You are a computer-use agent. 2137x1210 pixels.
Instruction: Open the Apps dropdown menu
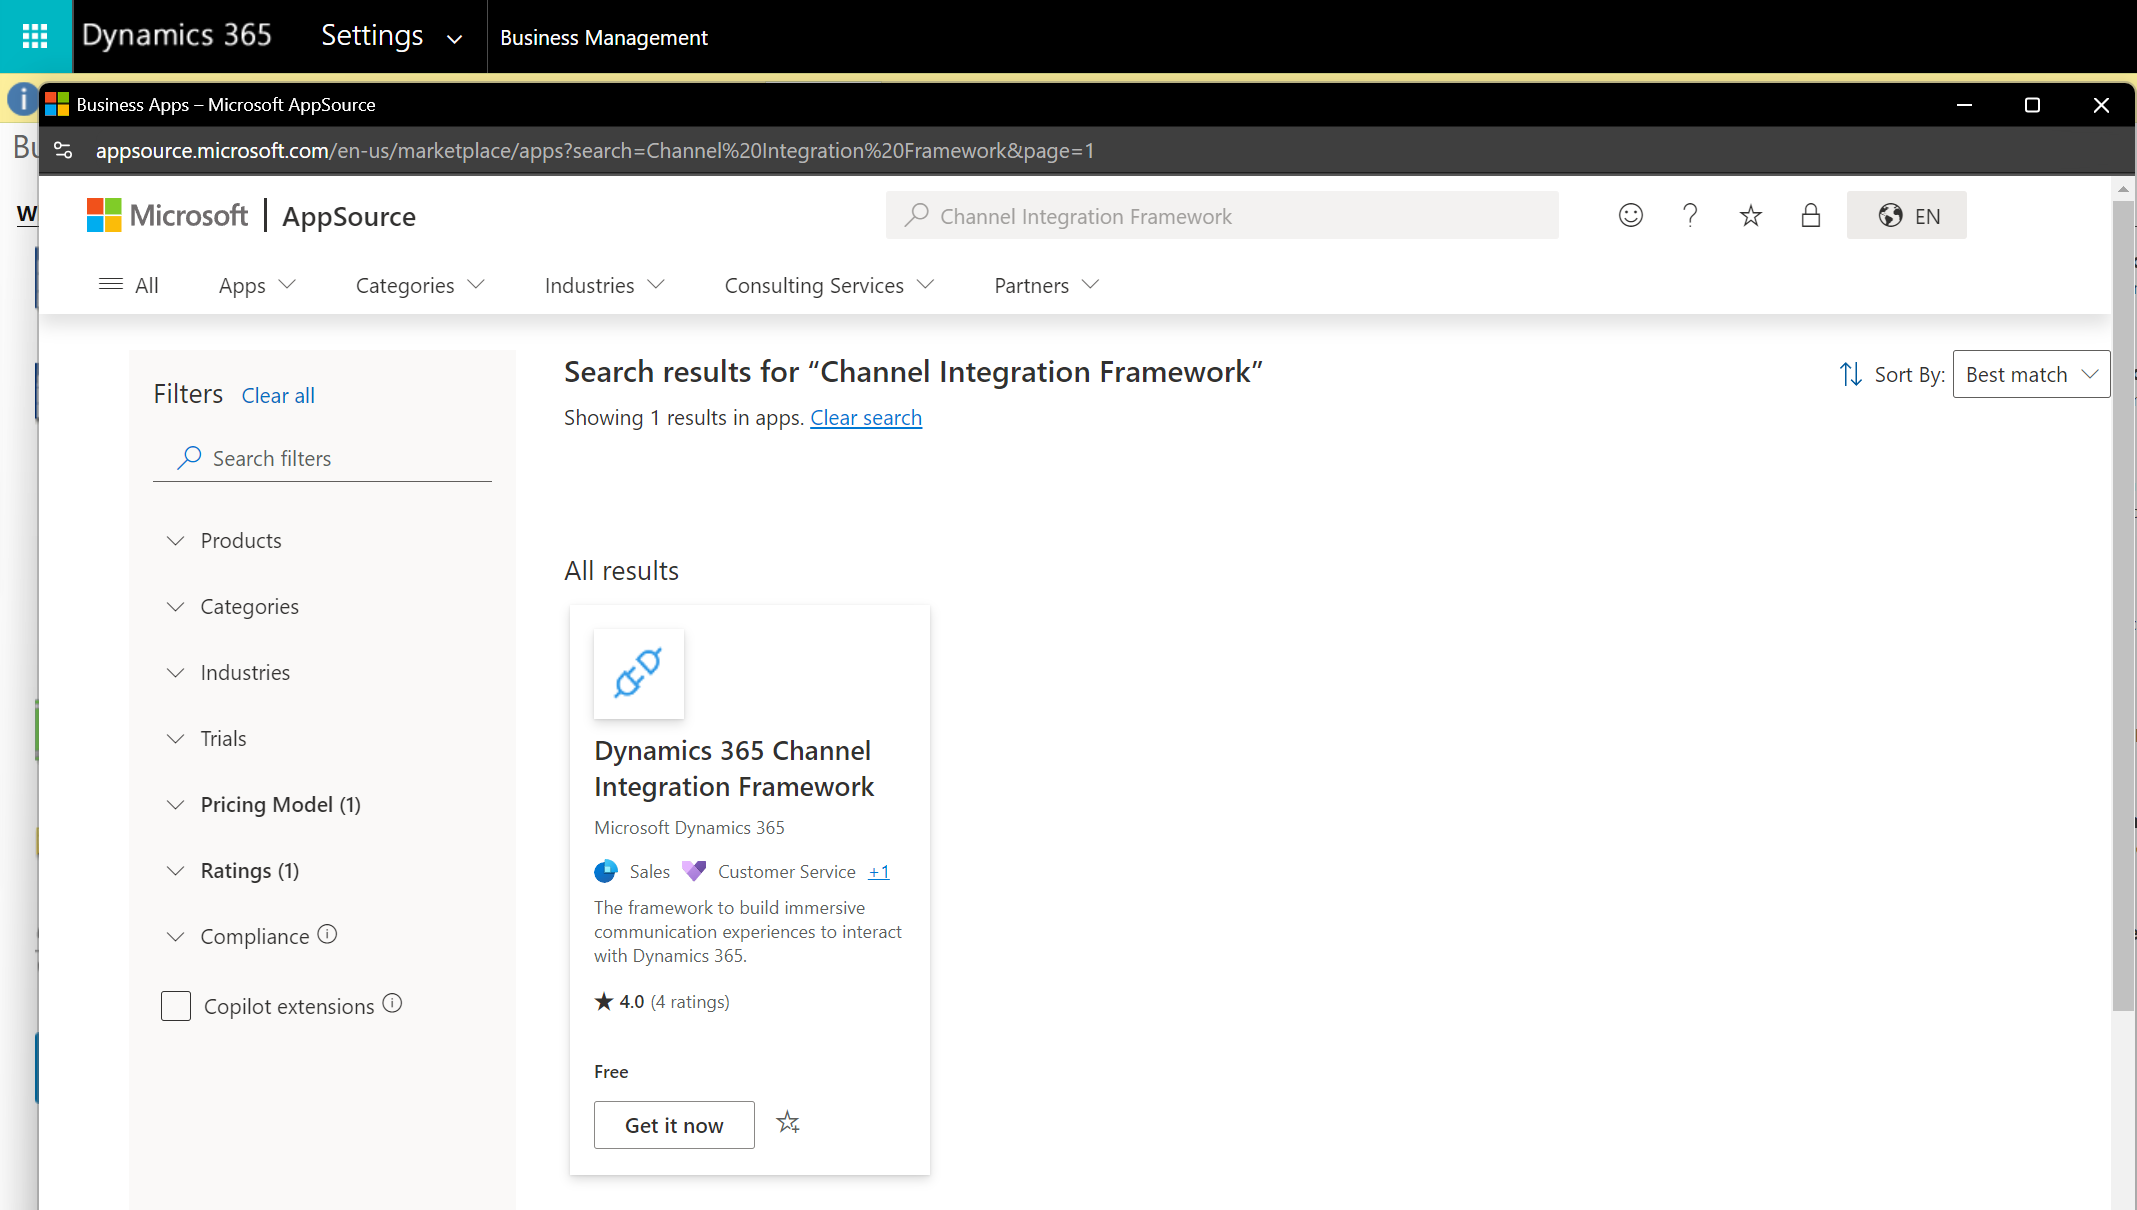point(257,285)
